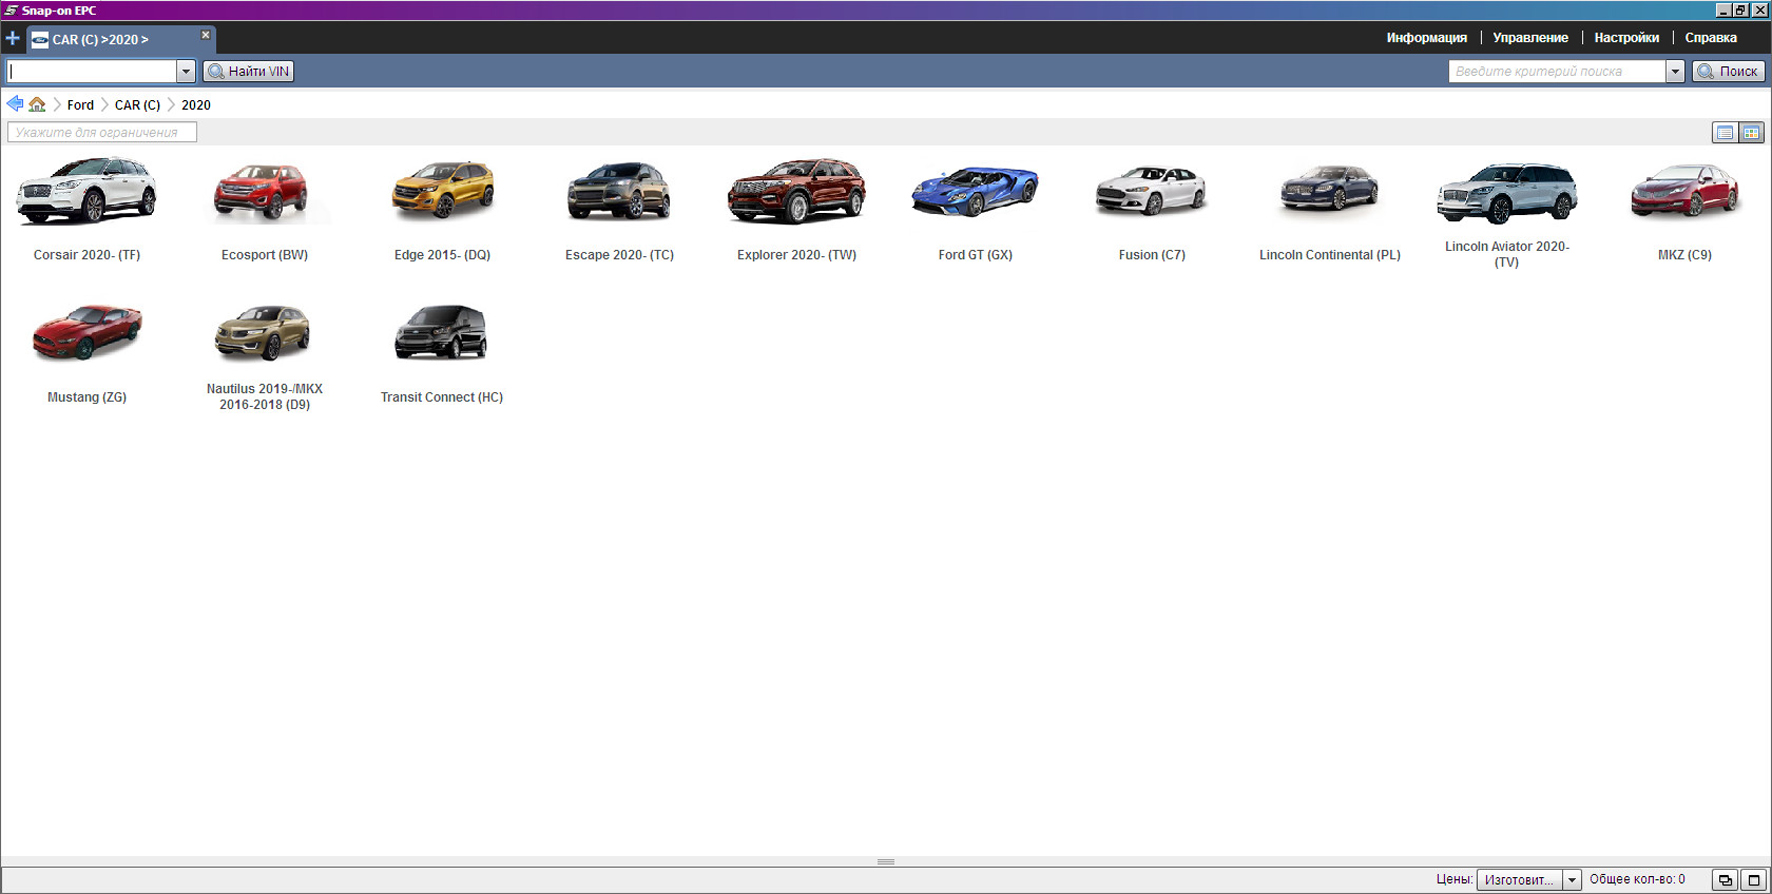
Task: Click the restore panel icon in status bar
Action: (x=1725, y=880)
